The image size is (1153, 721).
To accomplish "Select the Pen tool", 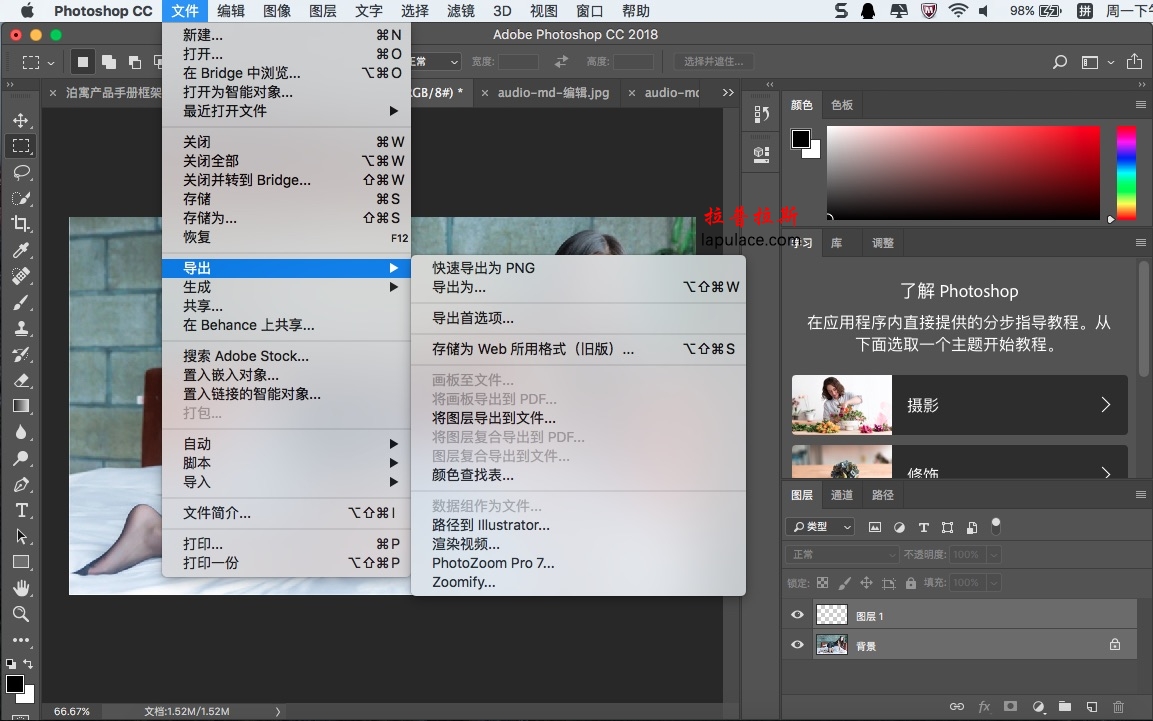I will tap(21, 484).
